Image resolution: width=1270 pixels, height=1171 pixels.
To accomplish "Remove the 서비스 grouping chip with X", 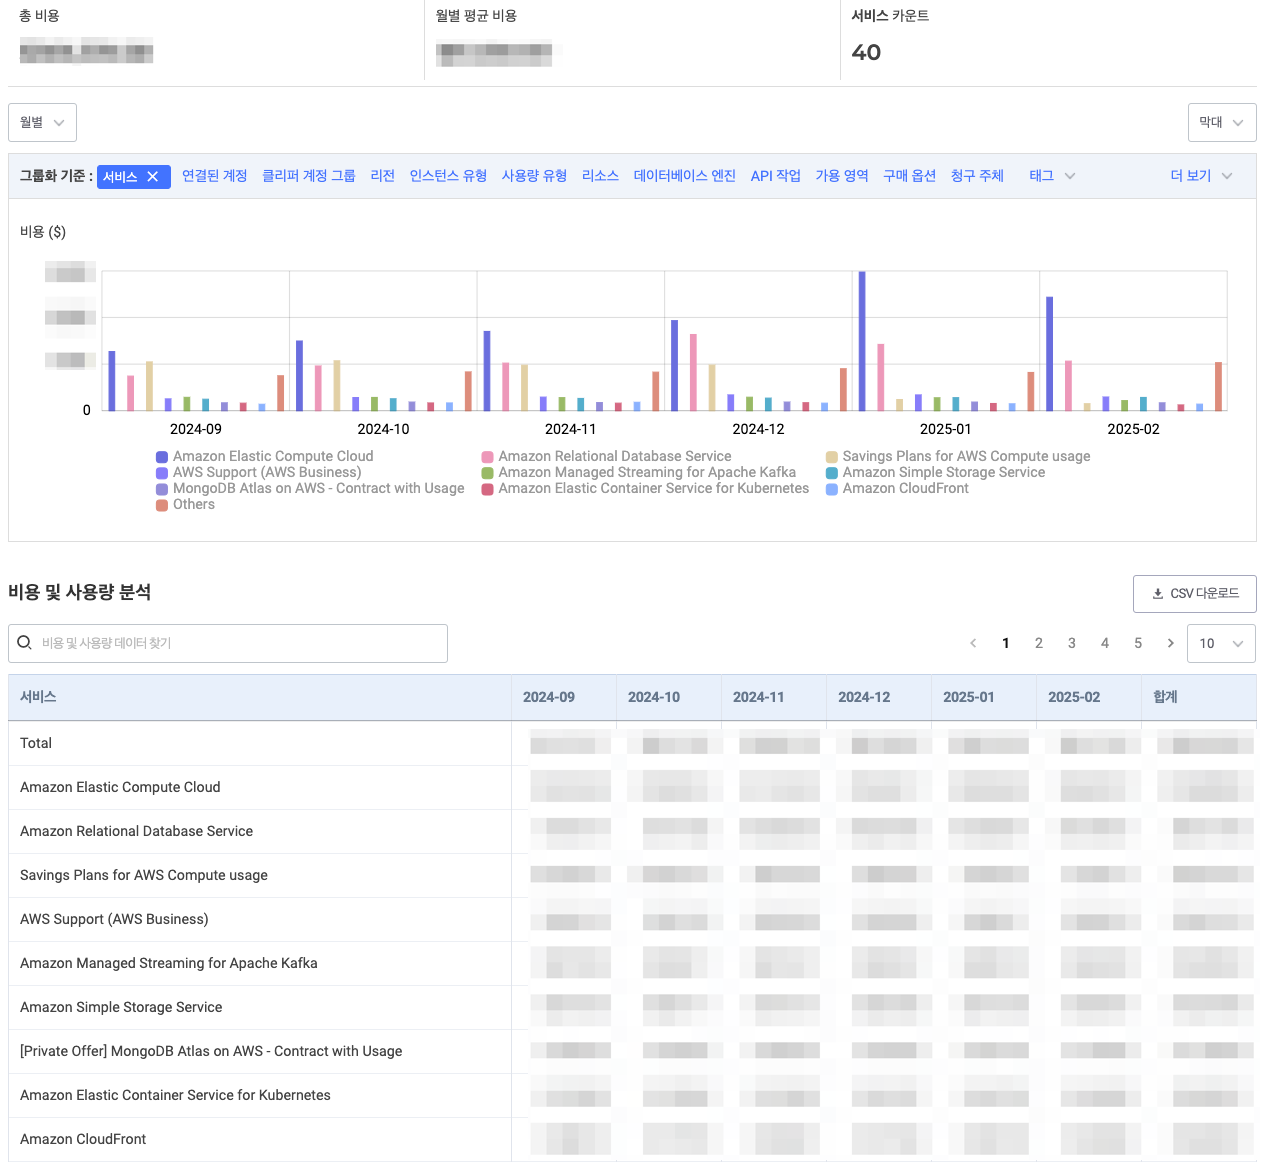I will 153,176.
